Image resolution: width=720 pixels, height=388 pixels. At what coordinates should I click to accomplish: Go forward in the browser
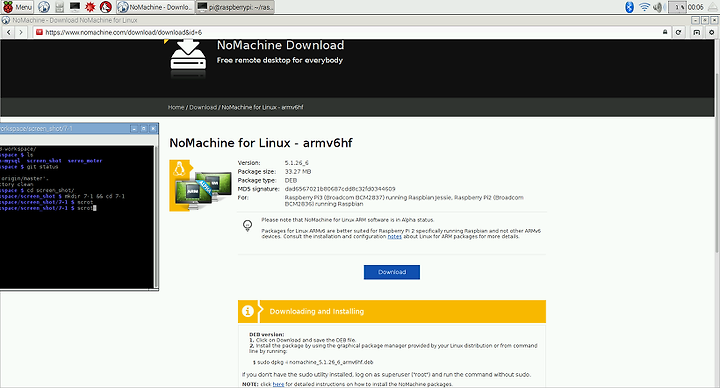pyautogui.click(x=21, y=32)
